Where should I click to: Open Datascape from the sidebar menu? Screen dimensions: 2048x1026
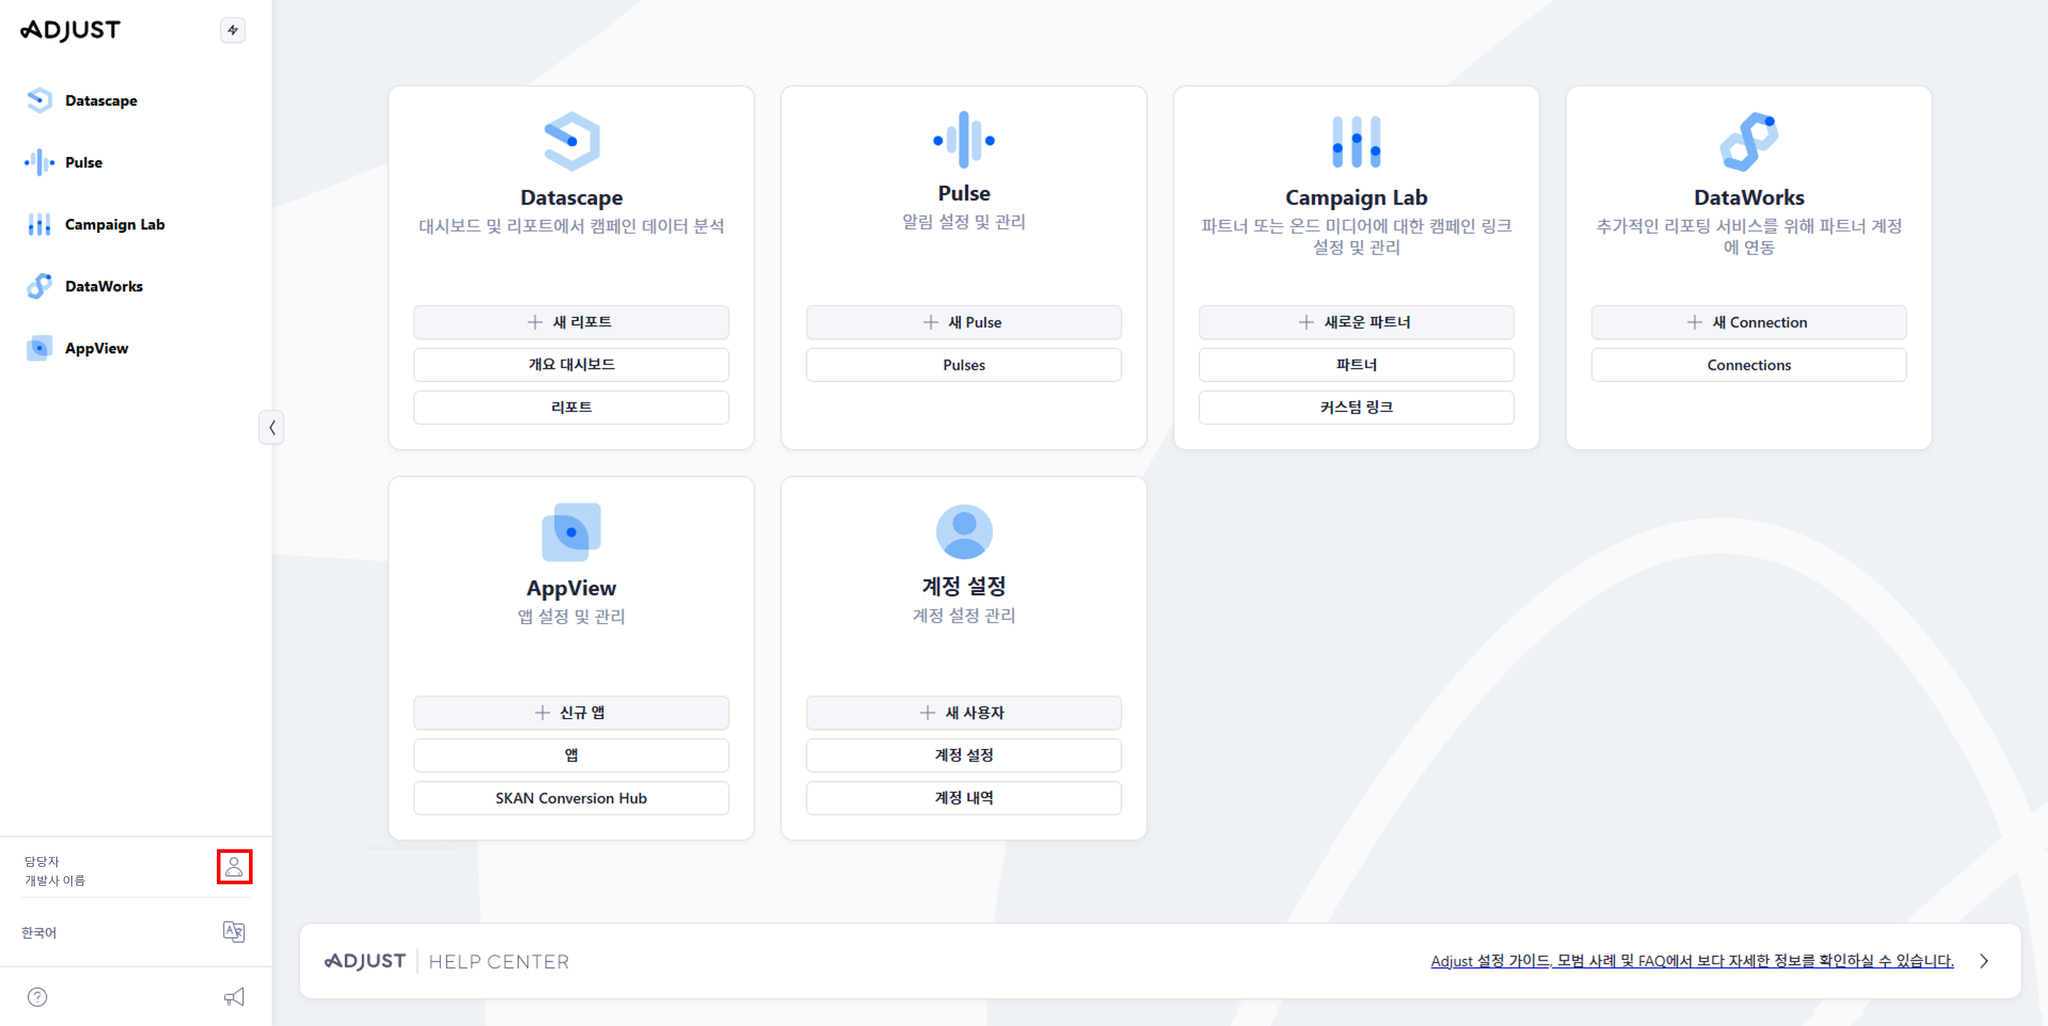101,100
